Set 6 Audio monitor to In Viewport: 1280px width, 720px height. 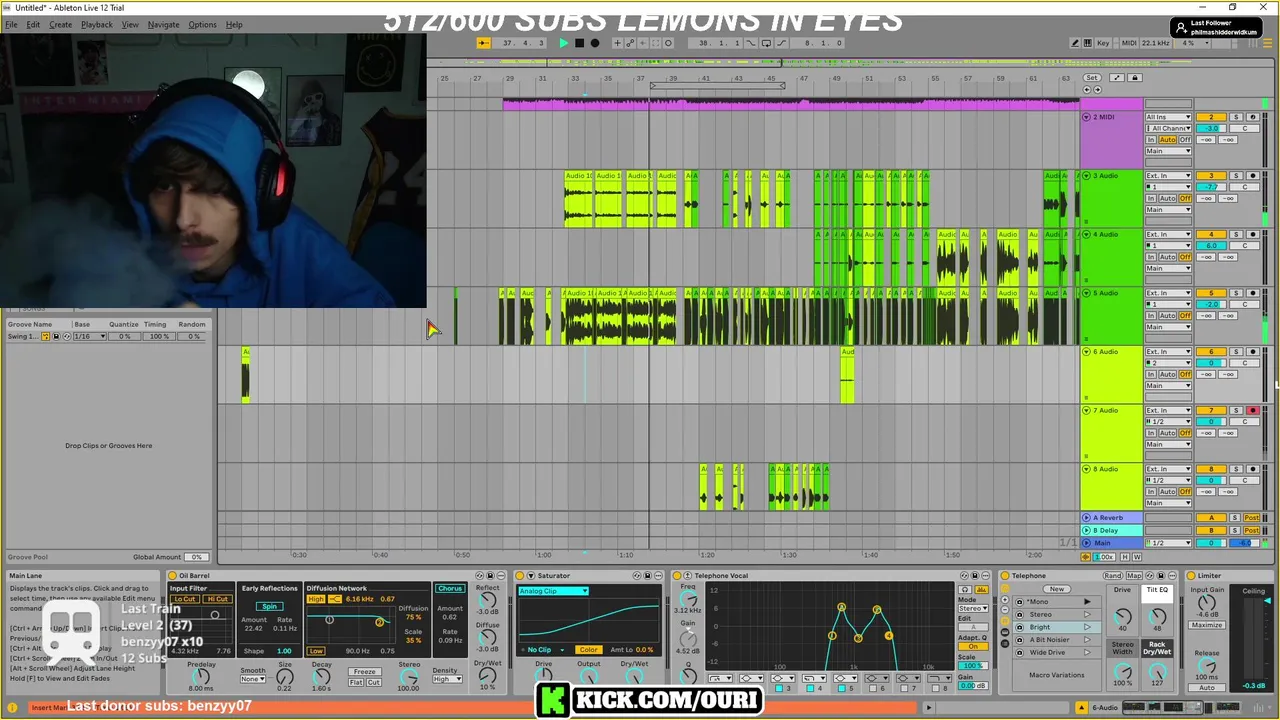click(1151, 374)
